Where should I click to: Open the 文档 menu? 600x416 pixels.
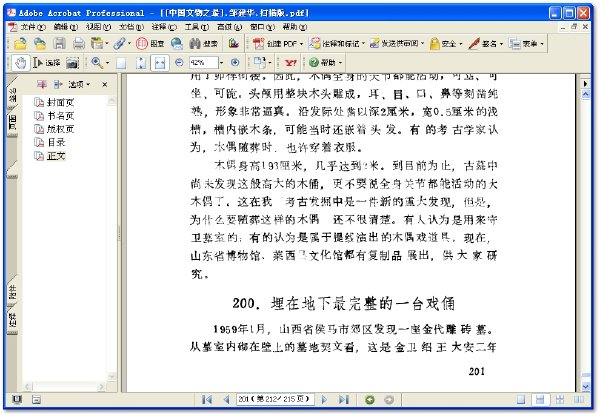(x=131, y=27)
